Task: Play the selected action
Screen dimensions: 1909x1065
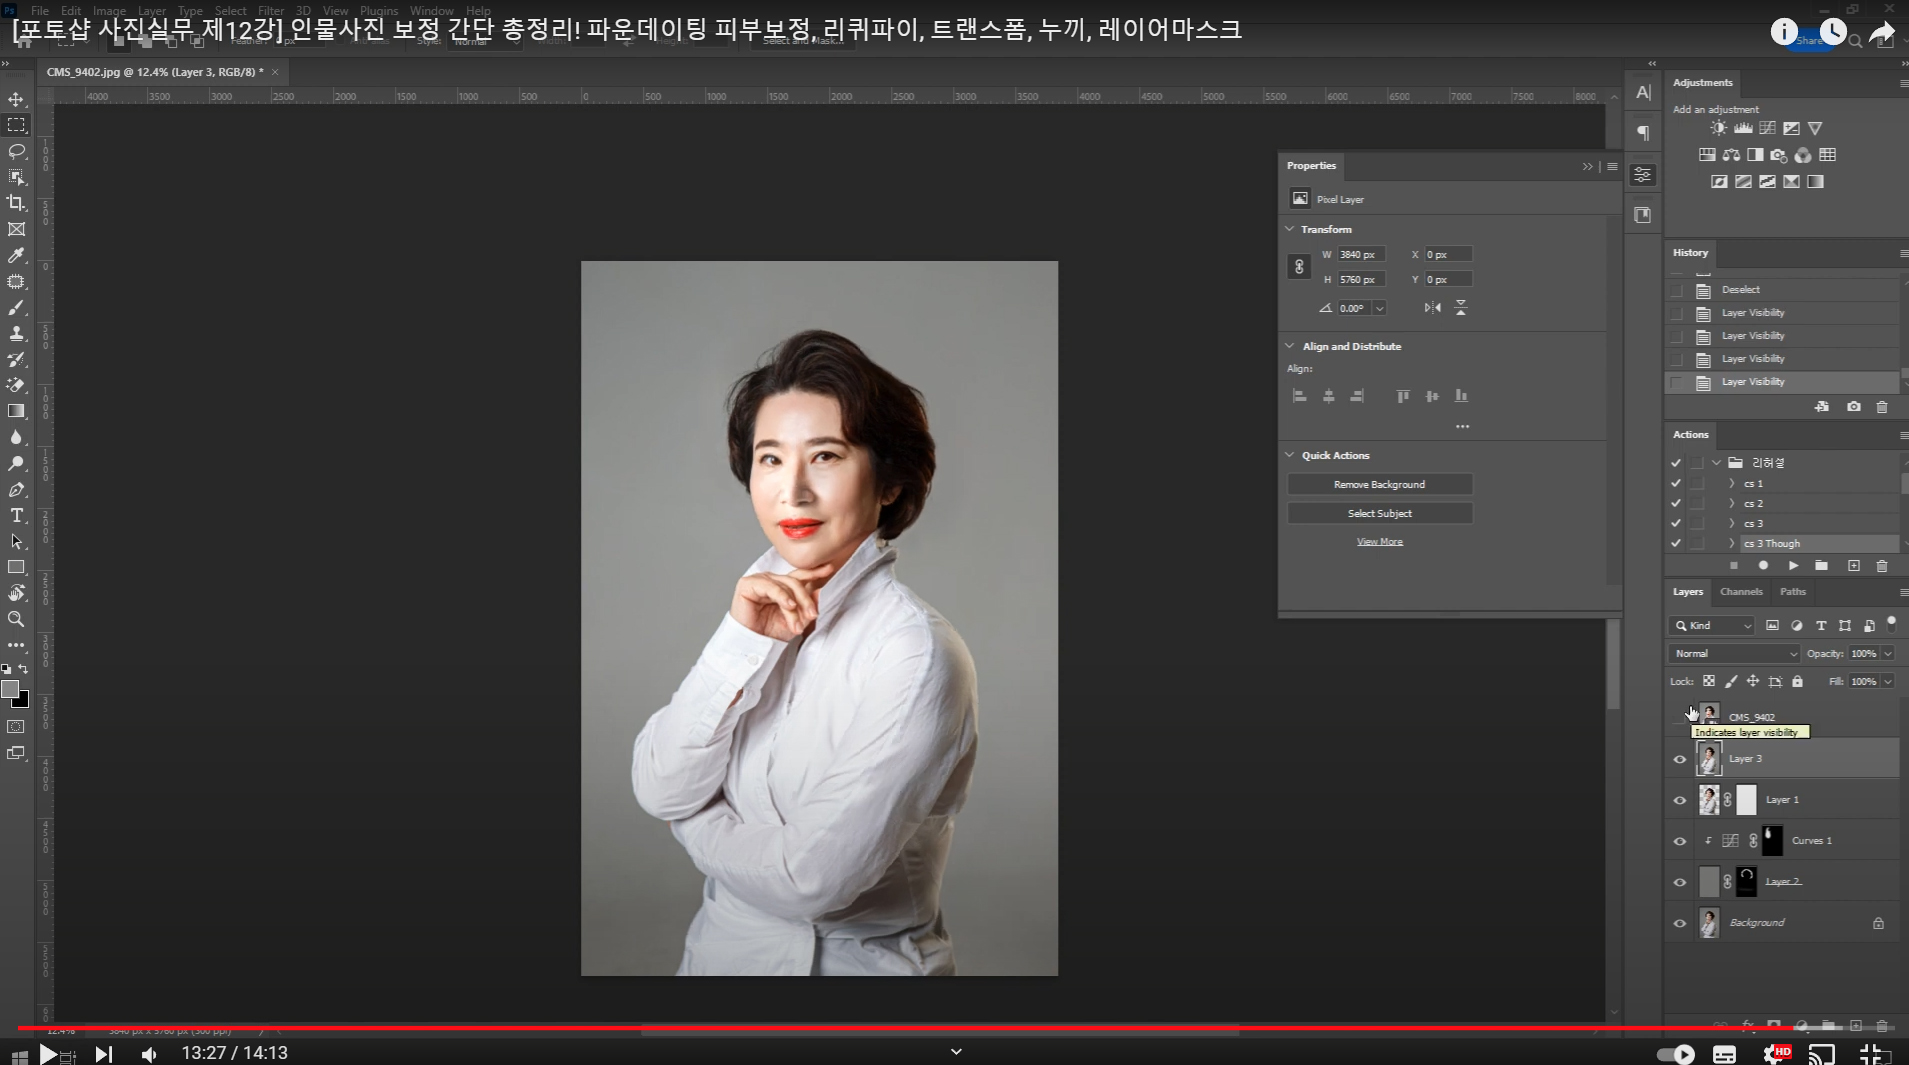Action: 1793,566
